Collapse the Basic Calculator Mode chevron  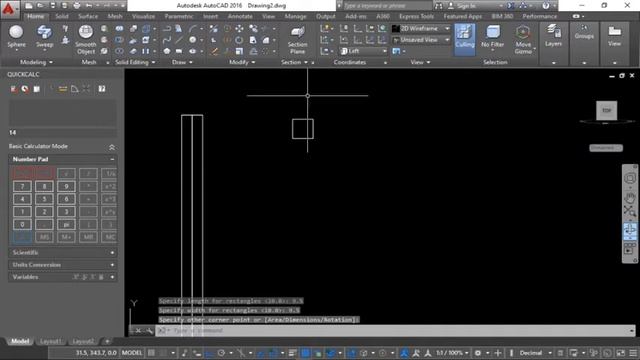[112, 147]
